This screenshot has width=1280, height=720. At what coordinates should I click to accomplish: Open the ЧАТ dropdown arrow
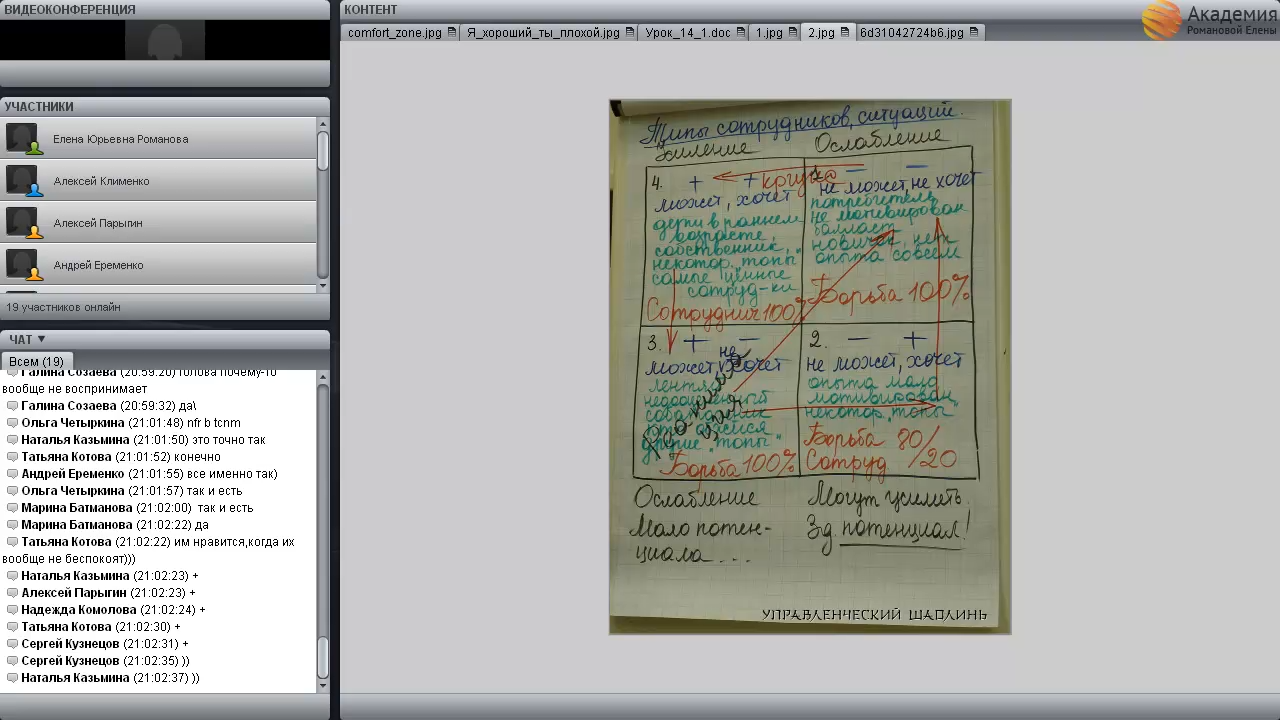(41, 339)
